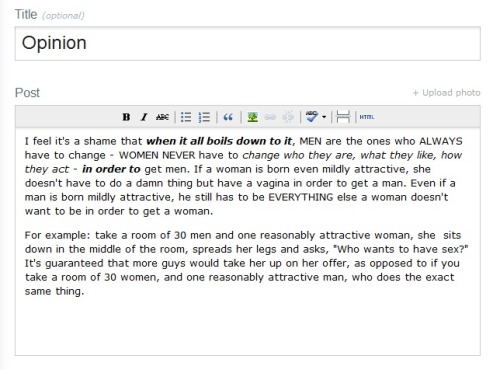The height and width of the screenshot is (370, 500).
Task: Click the bold phrase "when it all boils down to it"
Action: click(219, 141)
